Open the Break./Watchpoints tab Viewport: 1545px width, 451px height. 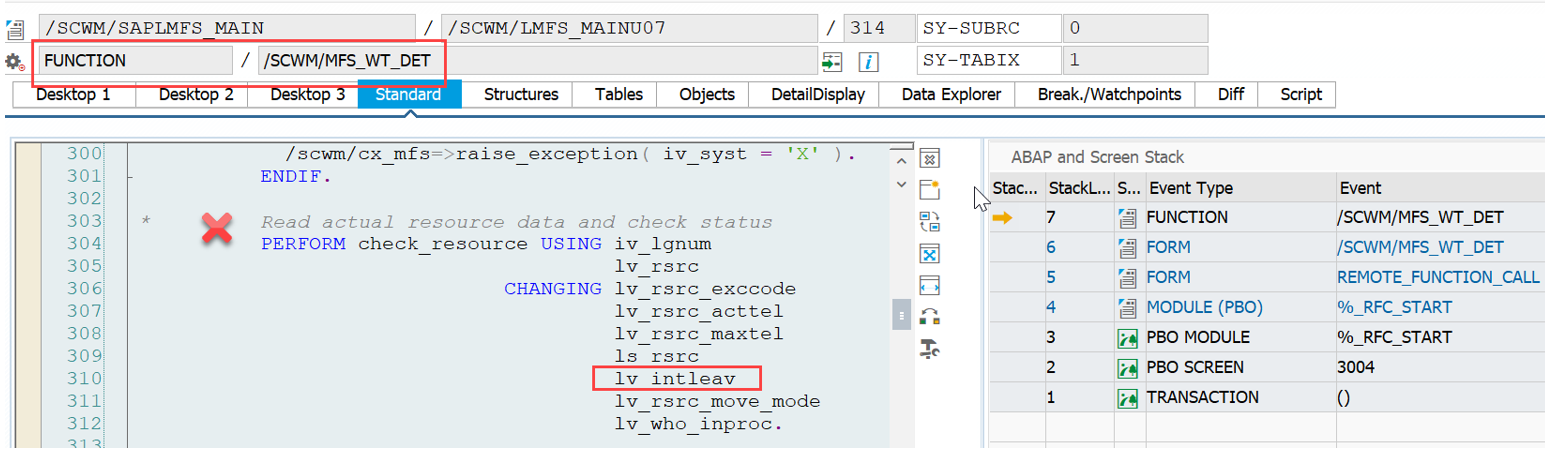(1109, 94)
